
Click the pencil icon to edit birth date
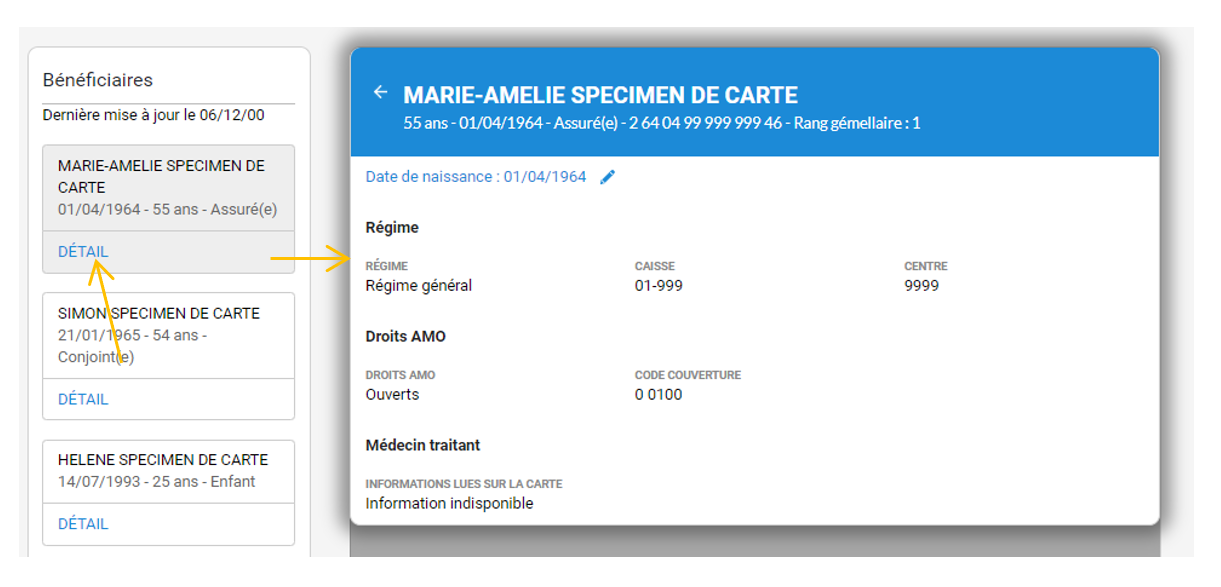coord(608,177)
